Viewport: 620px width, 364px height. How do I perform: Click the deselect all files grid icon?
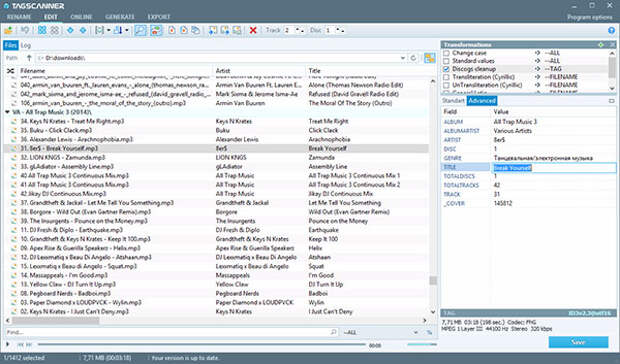coord(55,30)
